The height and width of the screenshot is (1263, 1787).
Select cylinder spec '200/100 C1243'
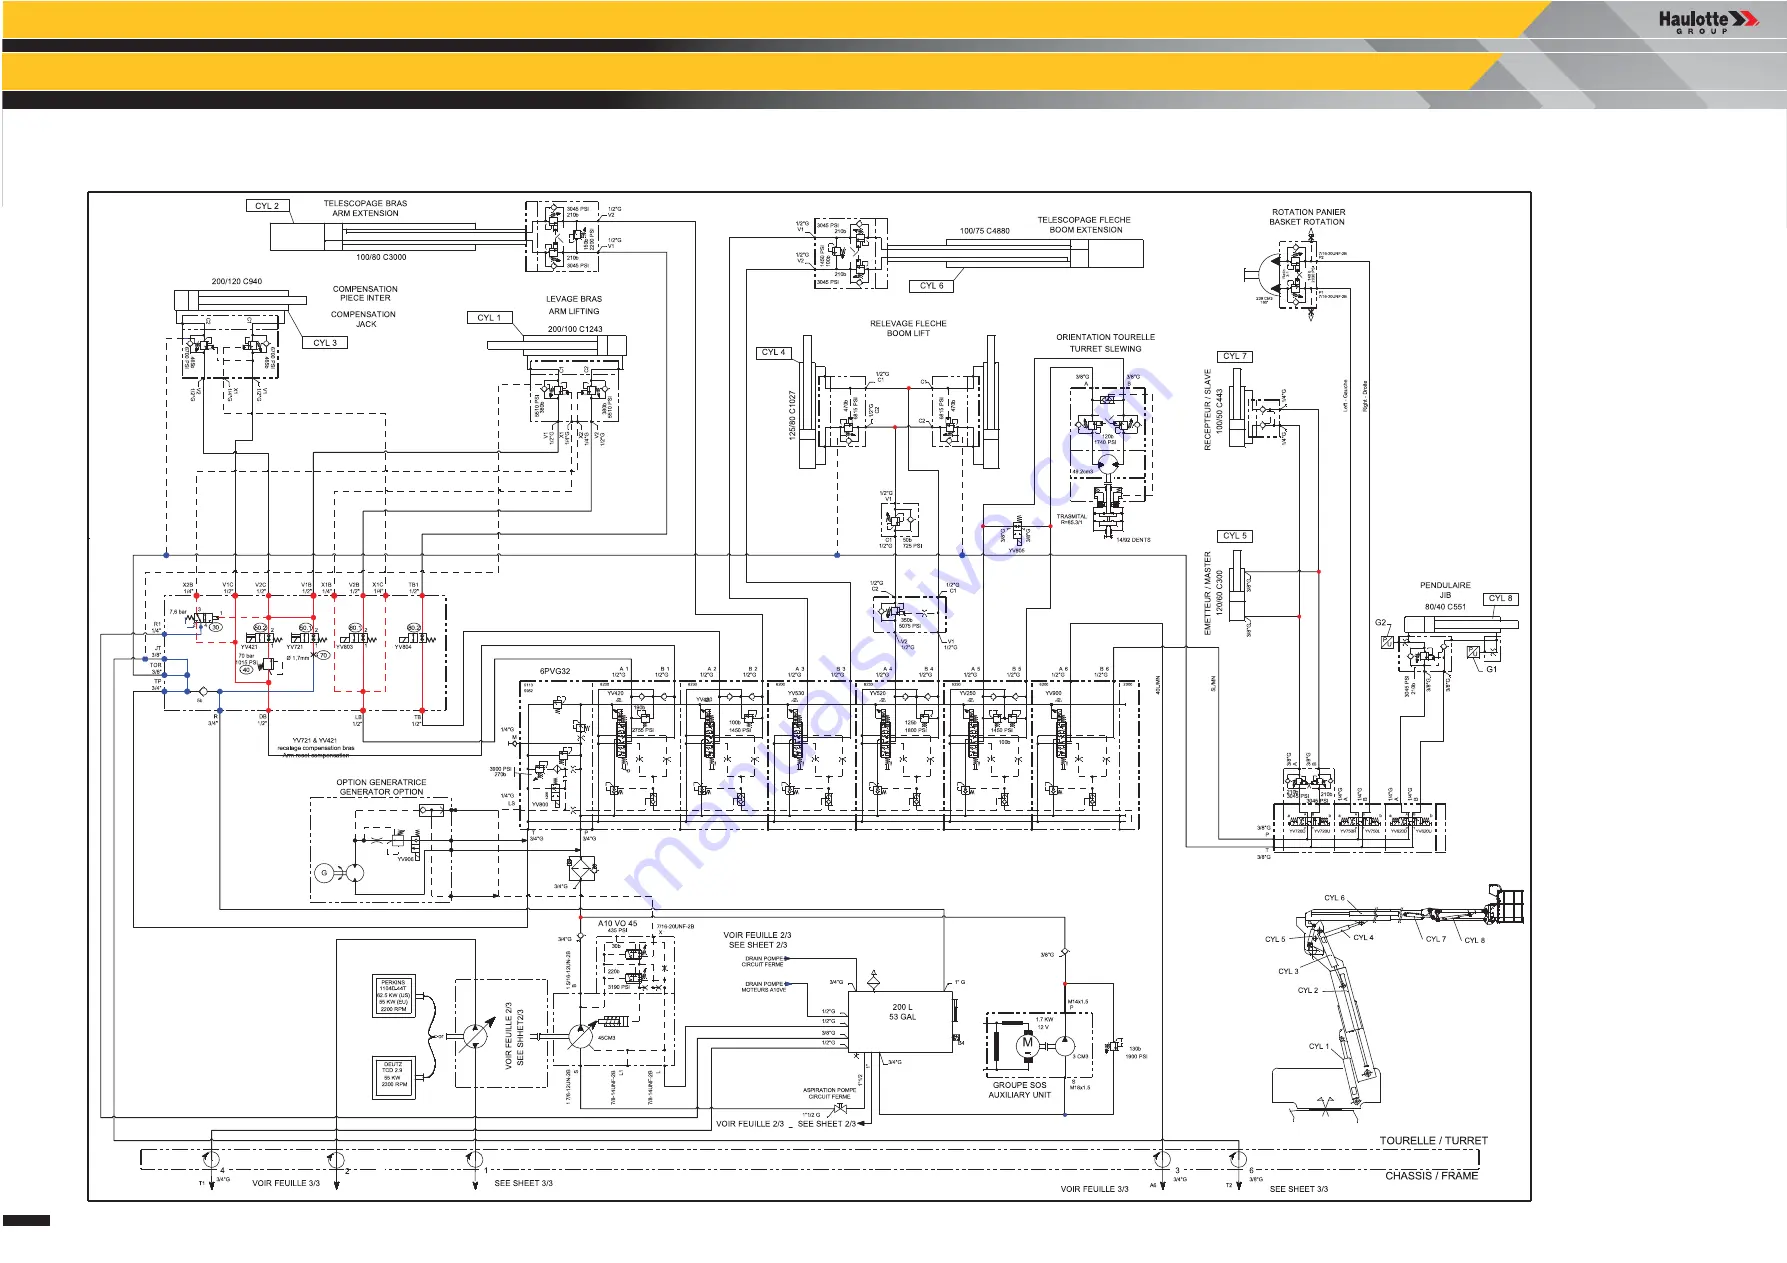tap(575, 329)
